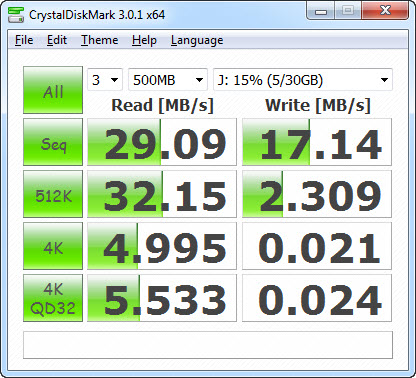Expand the 500MB test size dropdown
416x378 pixels.
[168, 80]
